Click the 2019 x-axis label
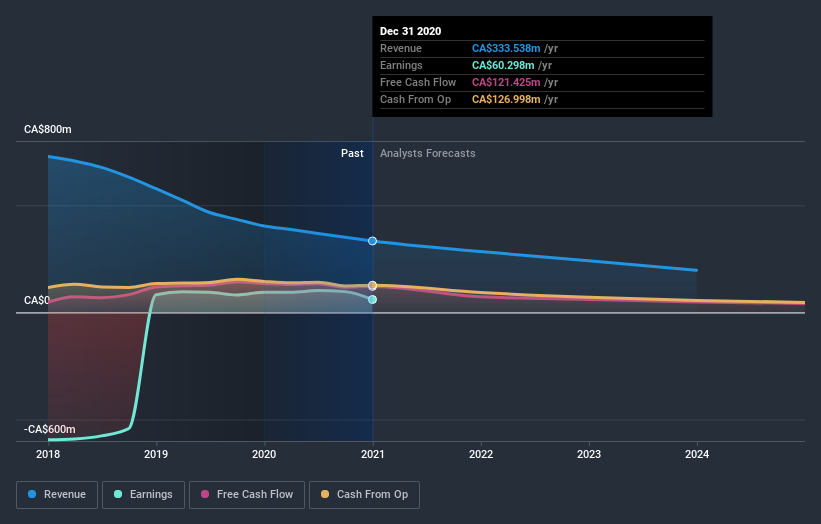 point(156,454)
